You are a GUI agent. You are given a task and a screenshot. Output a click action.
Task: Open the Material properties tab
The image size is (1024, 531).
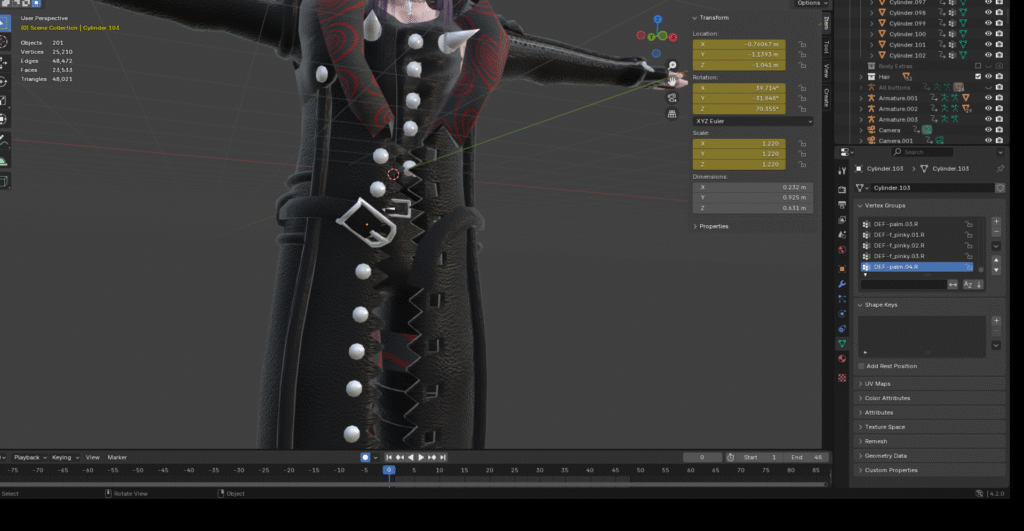click(x=842, y=358)
